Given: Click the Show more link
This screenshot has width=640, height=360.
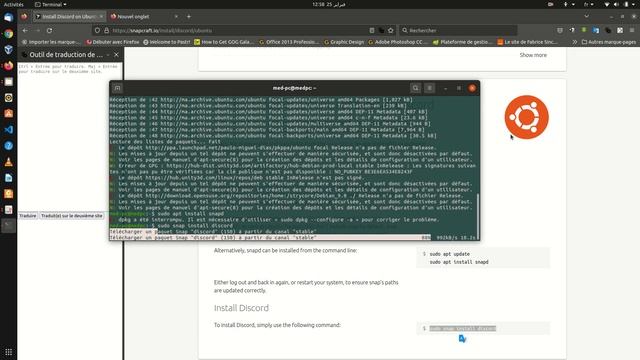Looking at the screenshot, I should pyautogui.click(x=533, y=55).
